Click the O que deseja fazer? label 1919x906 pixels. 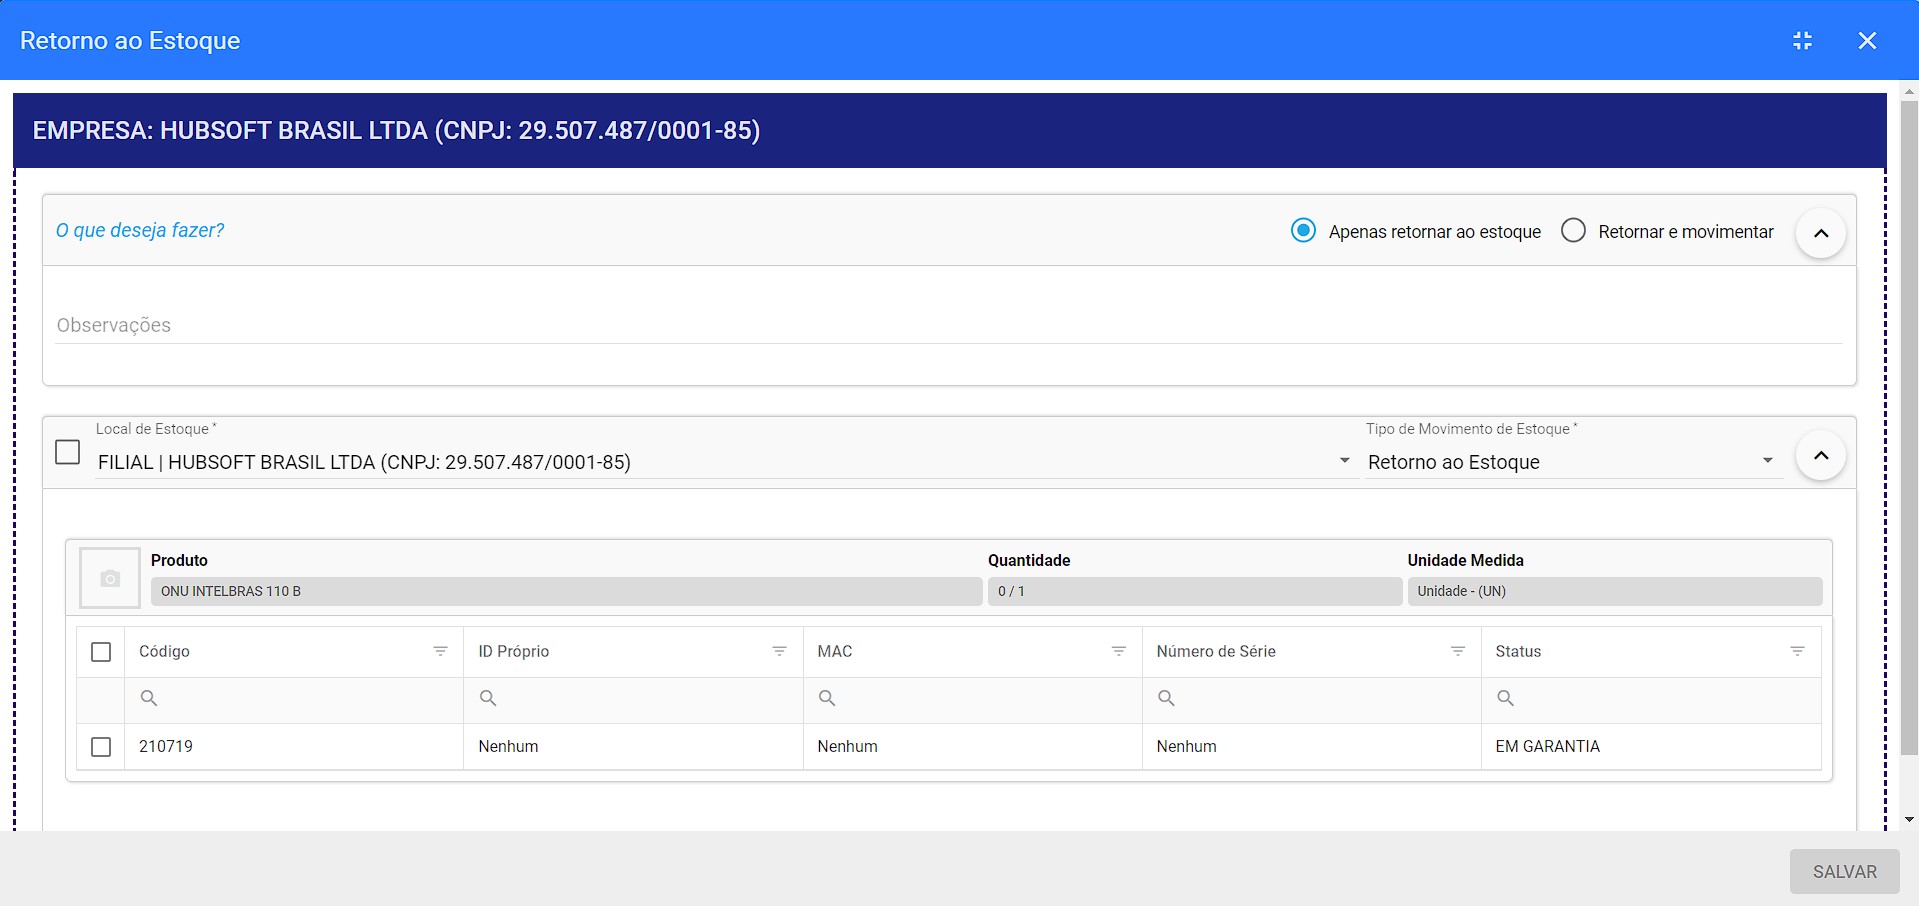140,230
